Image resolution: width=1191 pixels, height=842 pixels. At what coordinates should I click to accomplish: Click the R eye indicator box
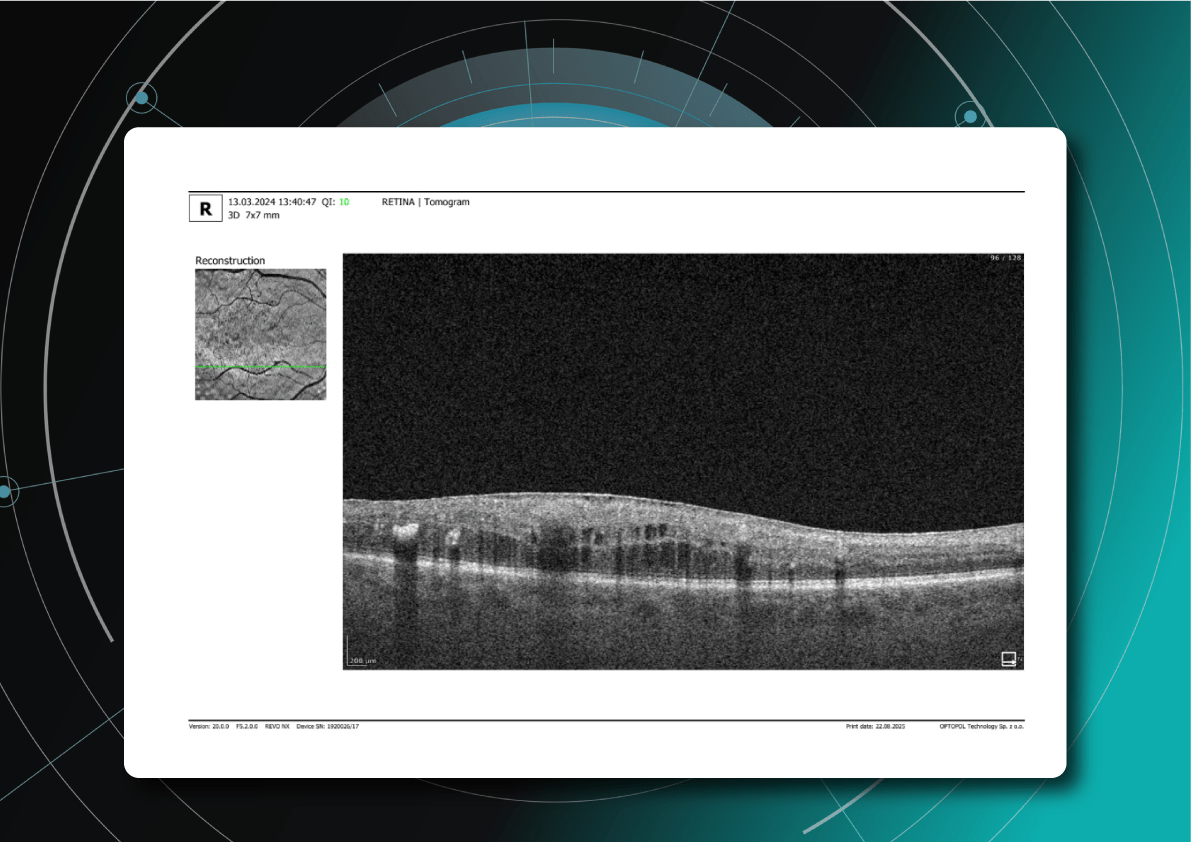pos(205,208)
